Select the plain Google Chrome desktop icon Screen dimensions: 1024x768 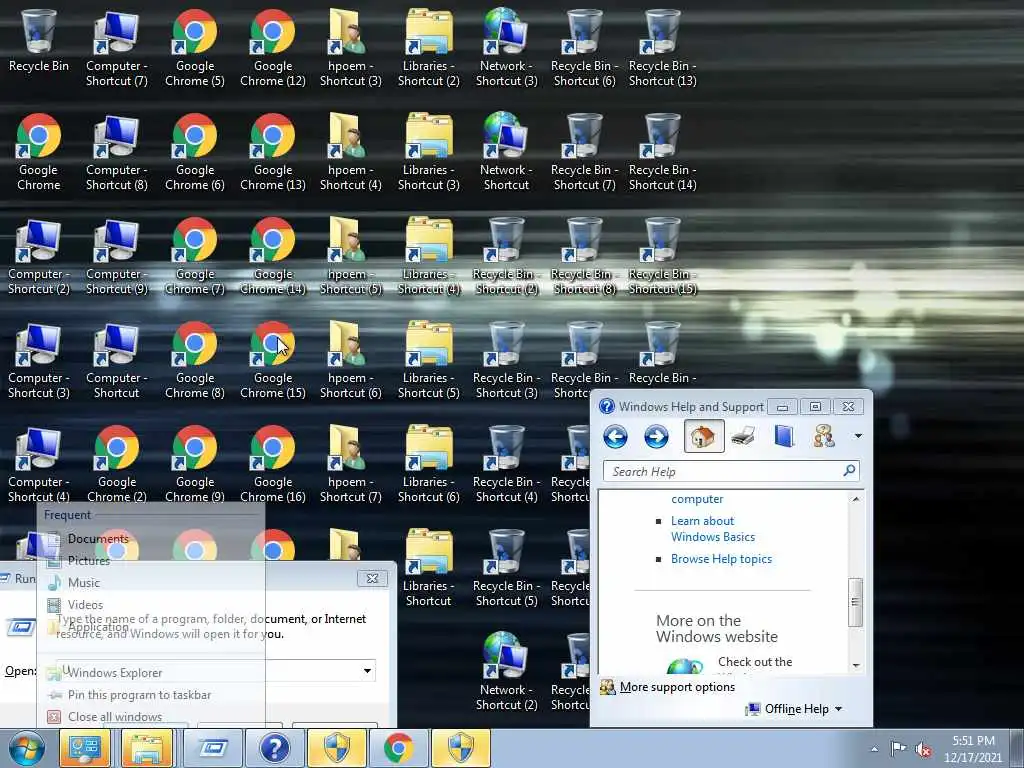click(39, 152)
